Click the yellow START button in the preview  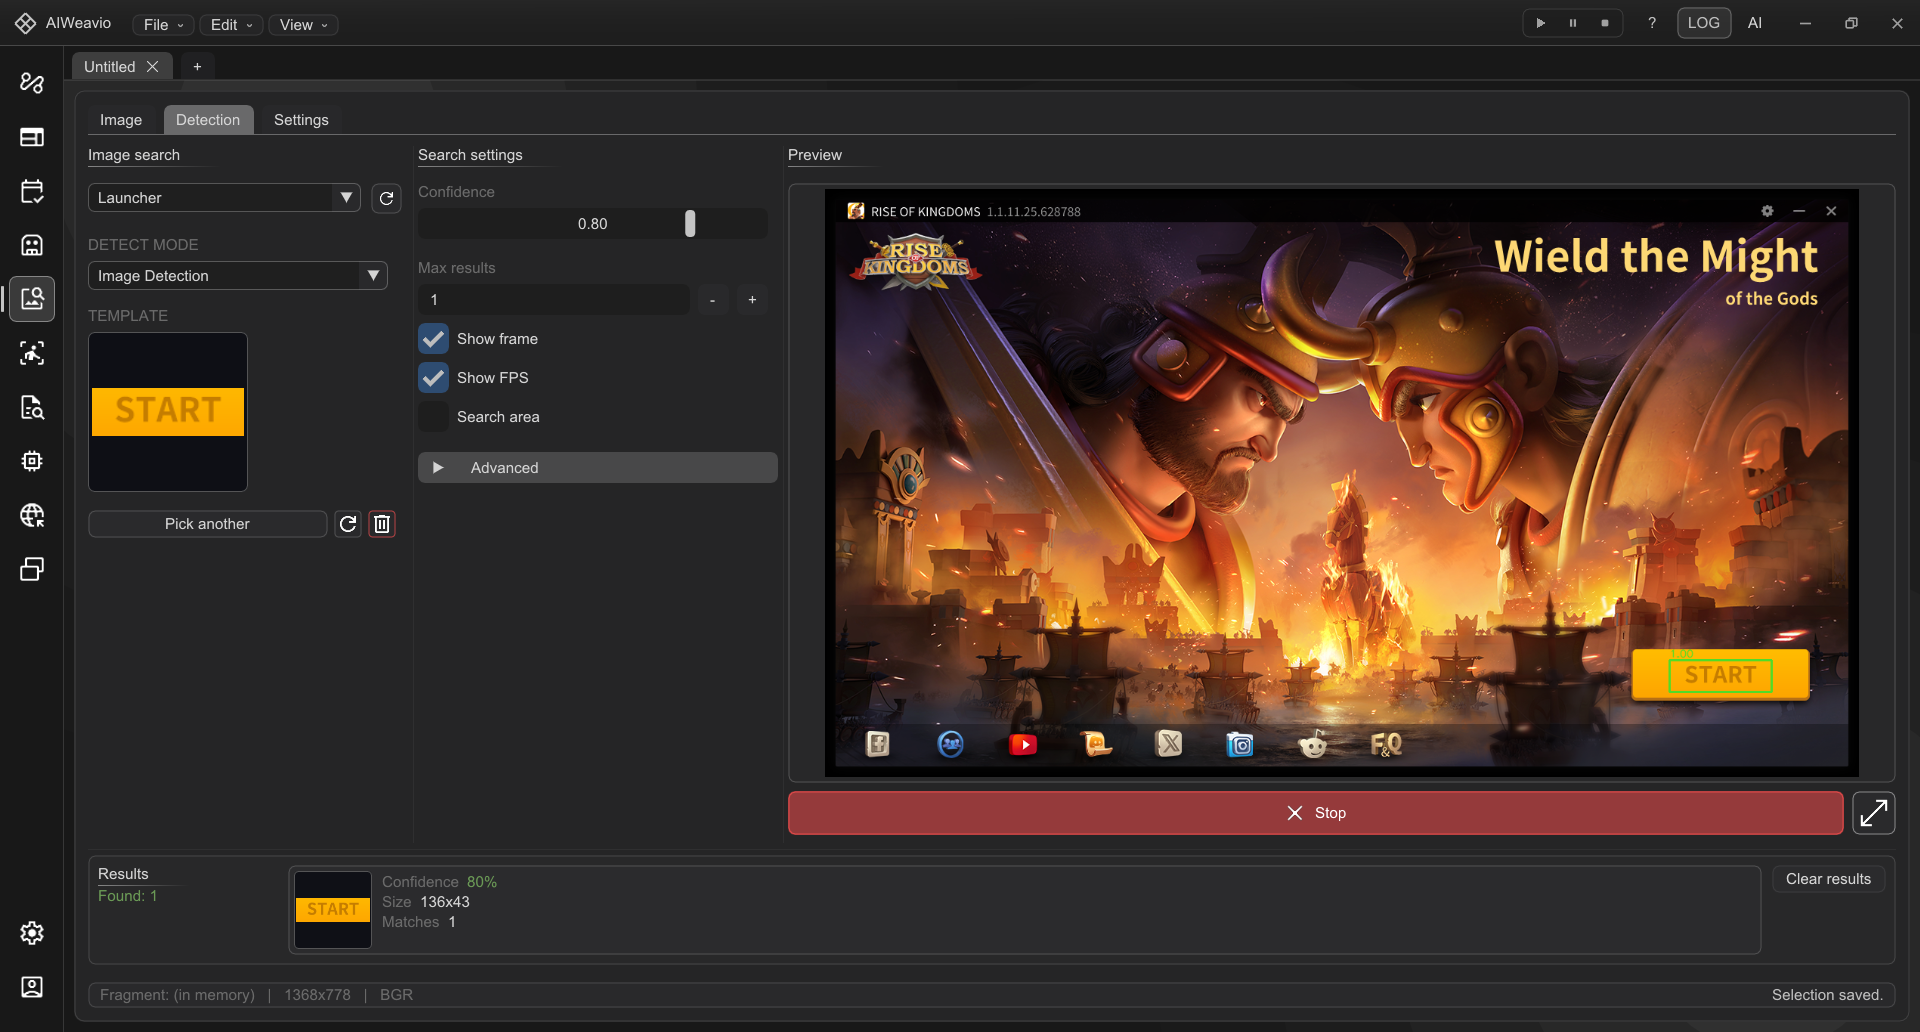(1720, 675)
